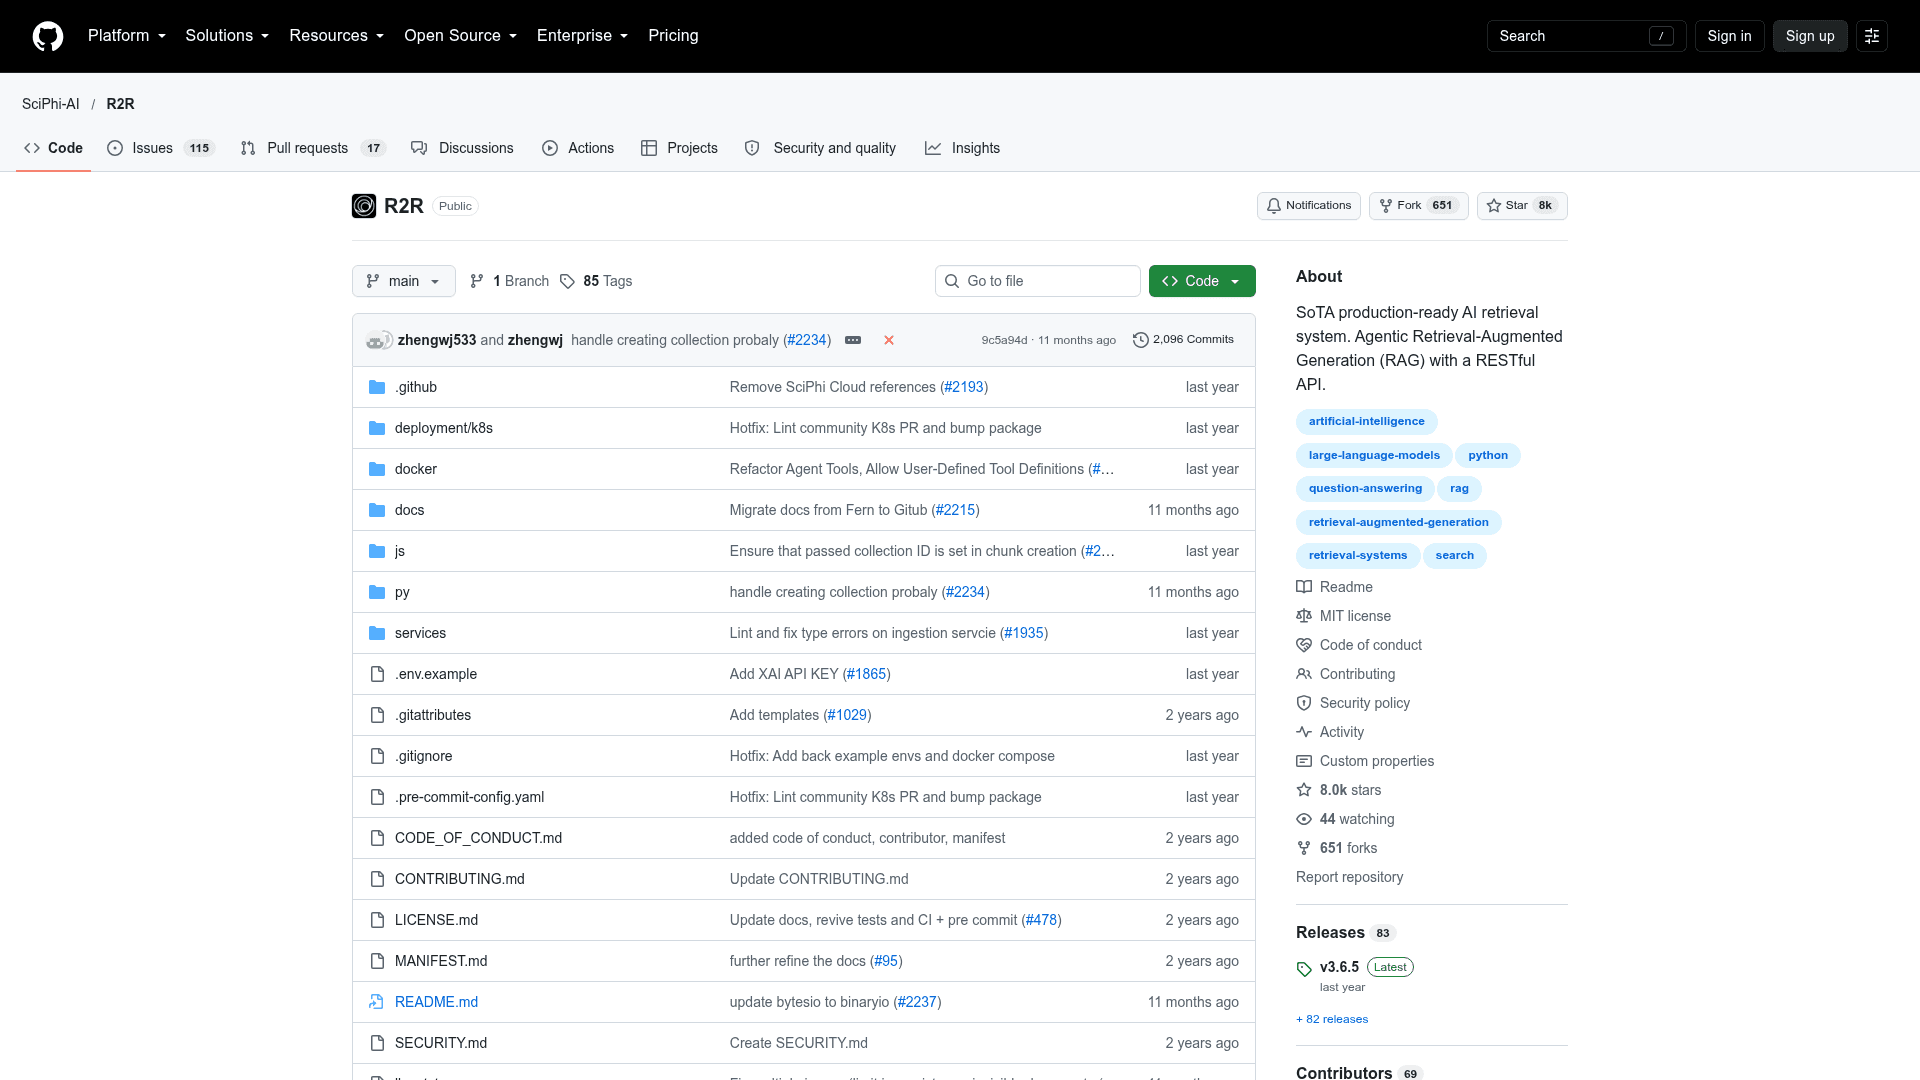Screen dimensions: 1920x1080
Task: Open the appearance settings icon in header
Action: click(1872, 36)
